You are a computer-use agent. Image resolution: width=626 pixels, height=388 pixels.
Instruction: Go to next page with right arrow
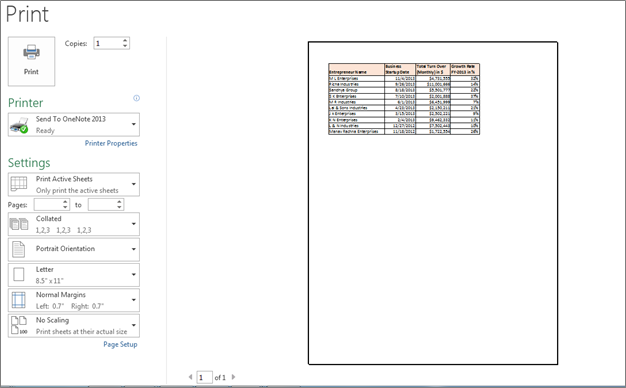pyautogui.click(x=234, y=377)
